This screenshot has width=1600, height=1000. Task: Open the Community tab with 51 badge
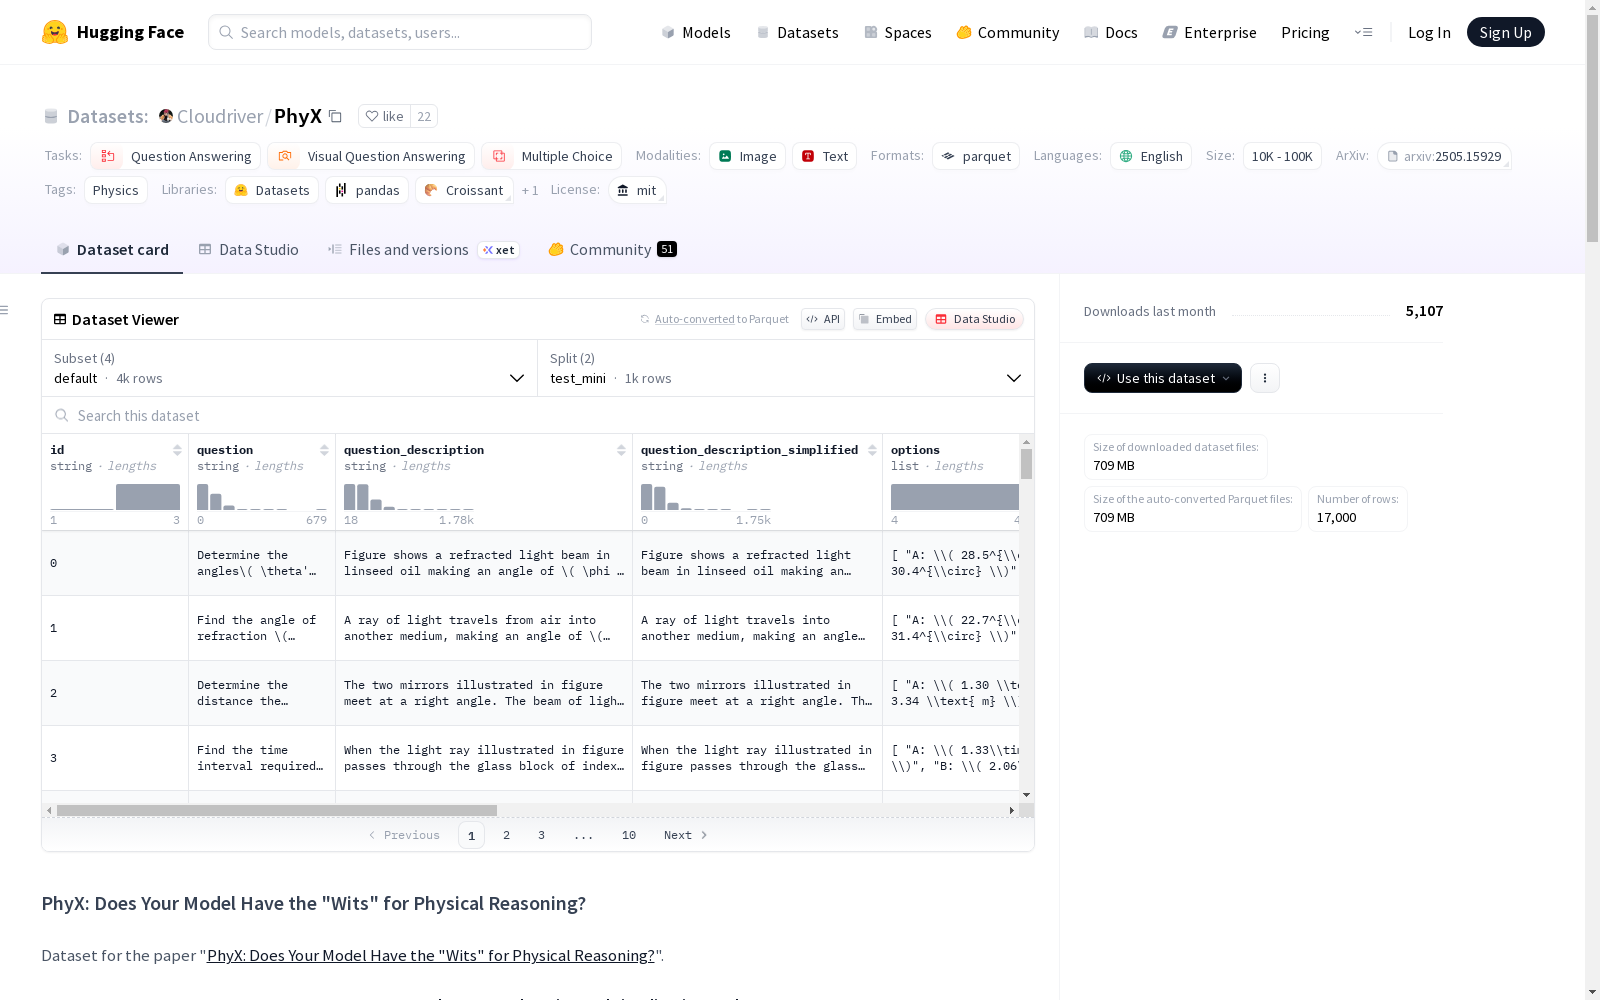pos(612,250)
